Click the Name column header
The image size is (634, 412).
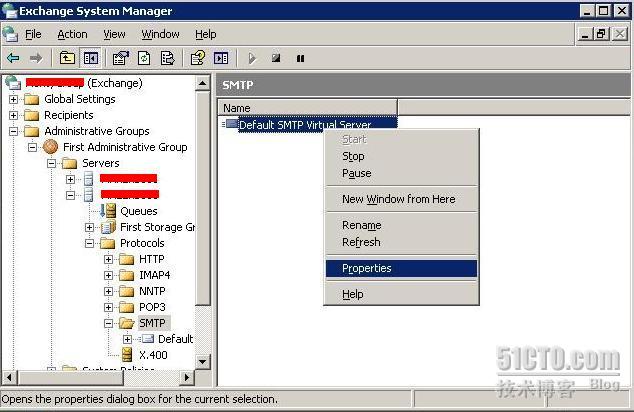click(308, 108)
